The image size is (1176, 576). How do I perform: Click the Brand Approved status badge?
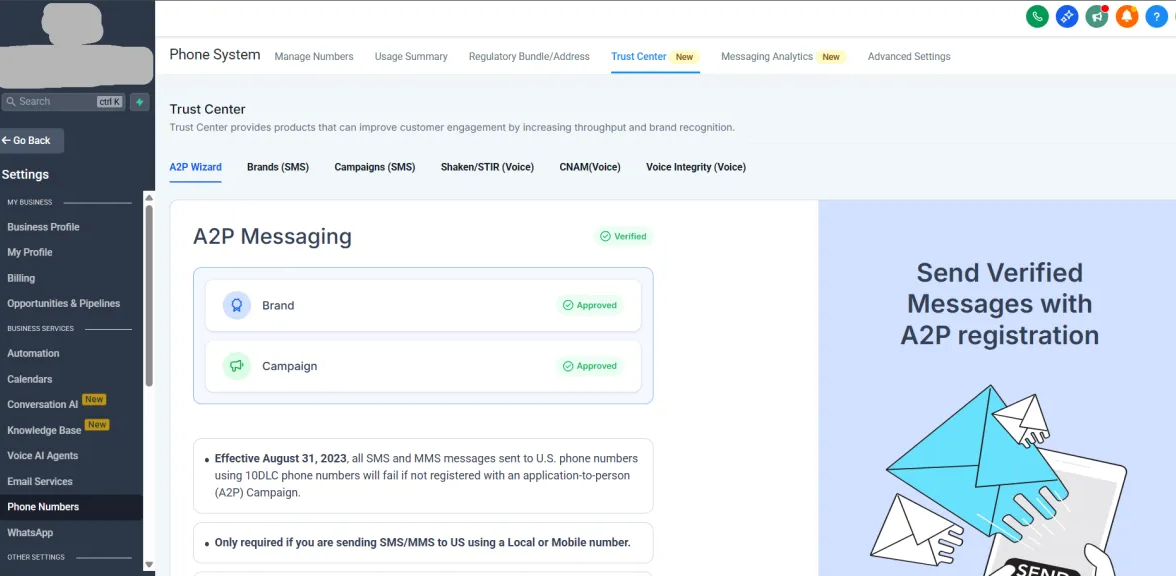click(590, 305)
